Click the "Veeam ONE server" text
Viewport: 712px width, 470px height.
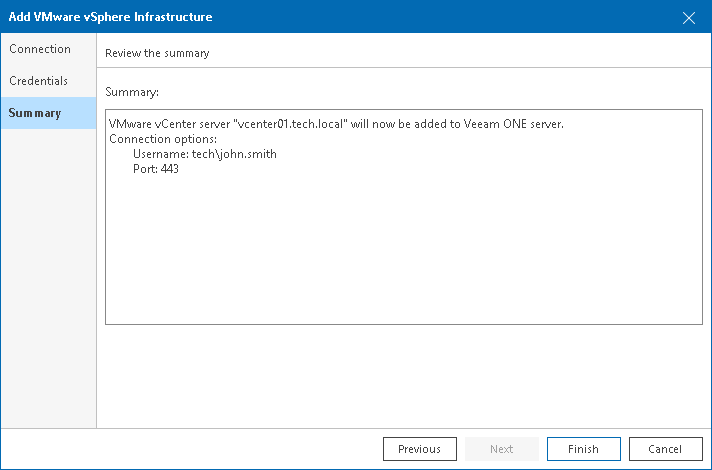coord(514,124)
